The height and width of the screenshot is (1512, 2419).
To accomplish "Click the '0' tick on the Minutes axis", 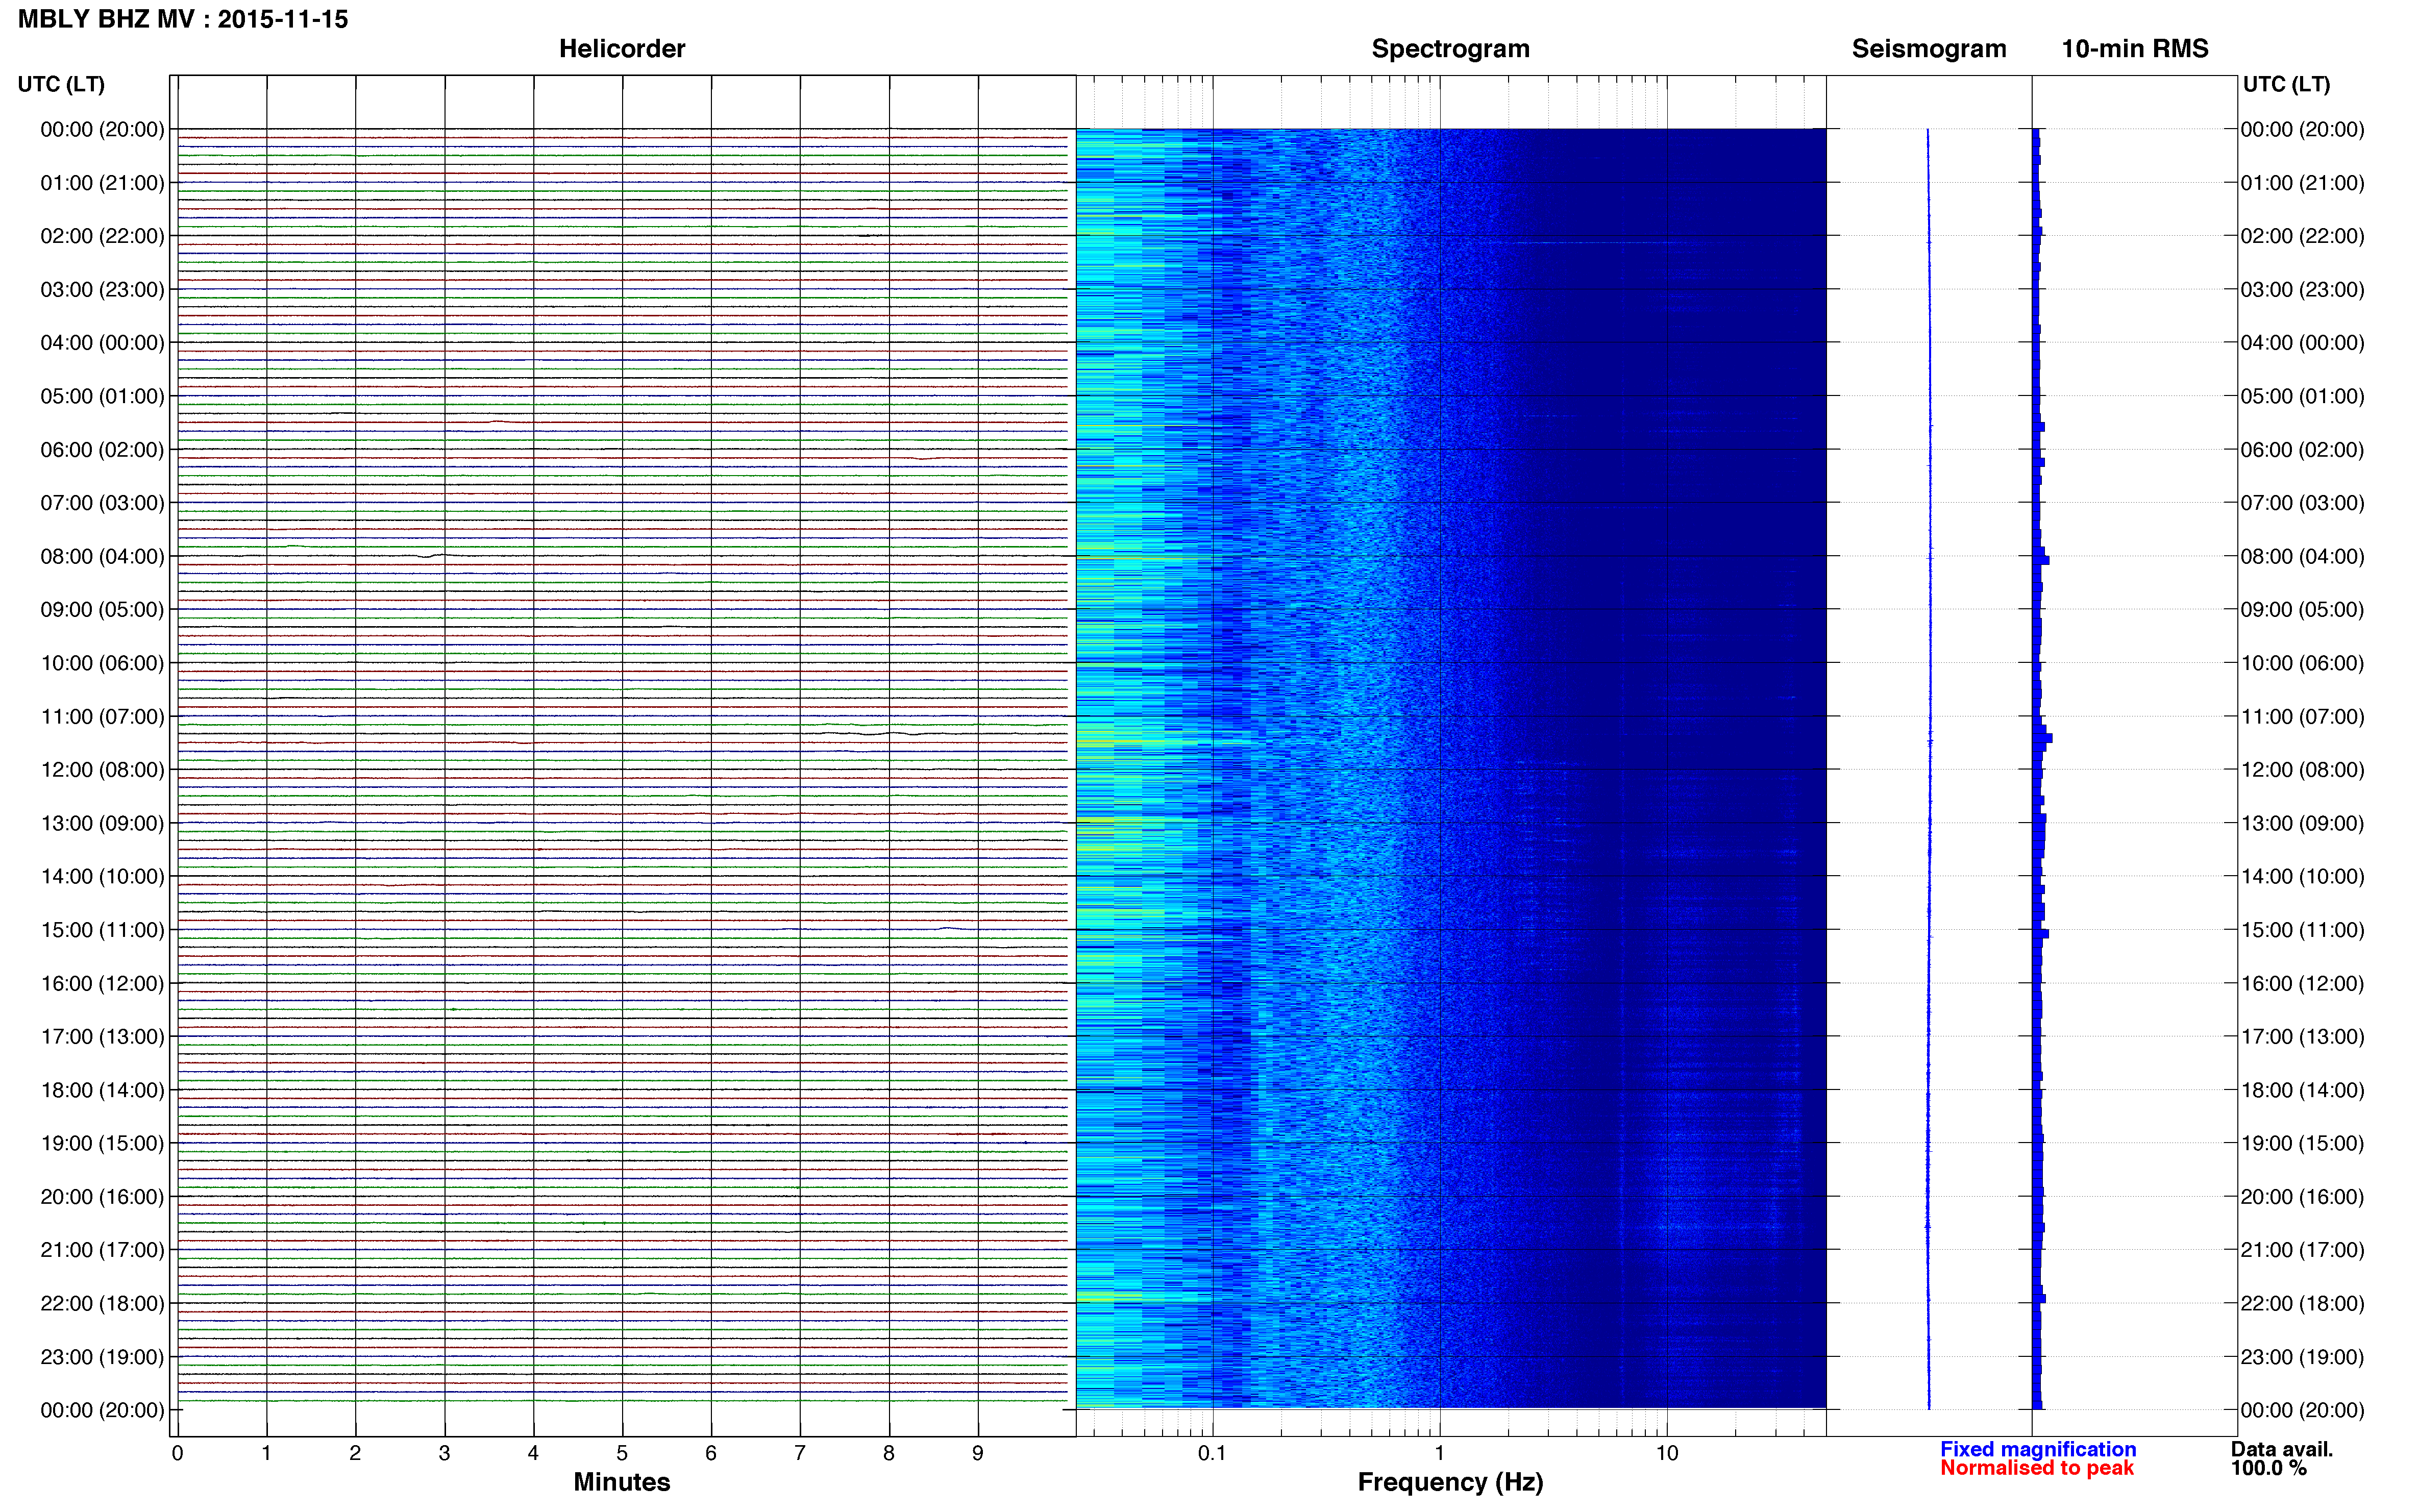I will point(177,1453).
